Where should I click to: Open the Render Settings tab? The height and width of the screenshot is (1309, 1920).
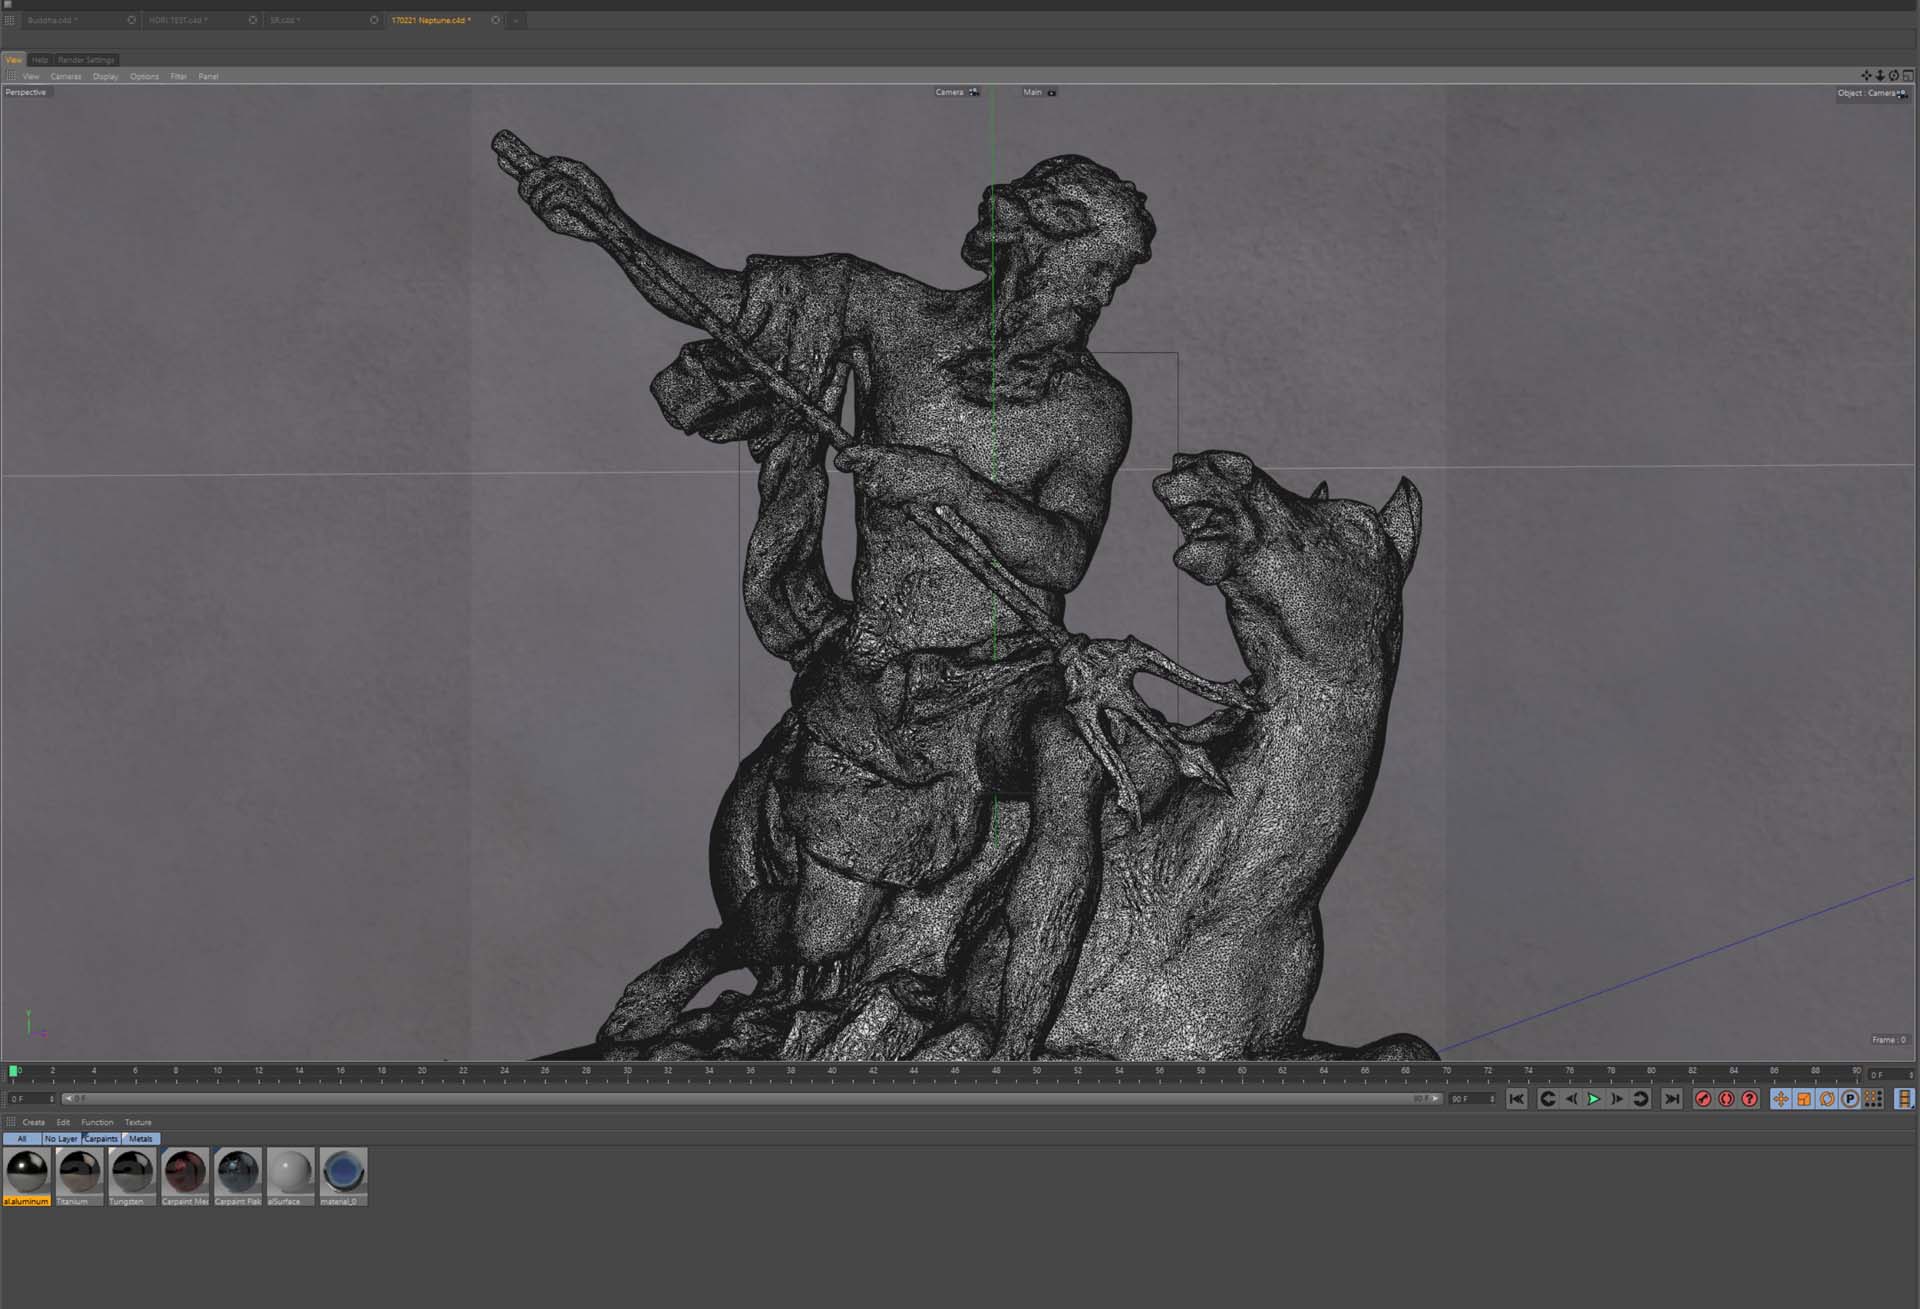coord(86,60)
